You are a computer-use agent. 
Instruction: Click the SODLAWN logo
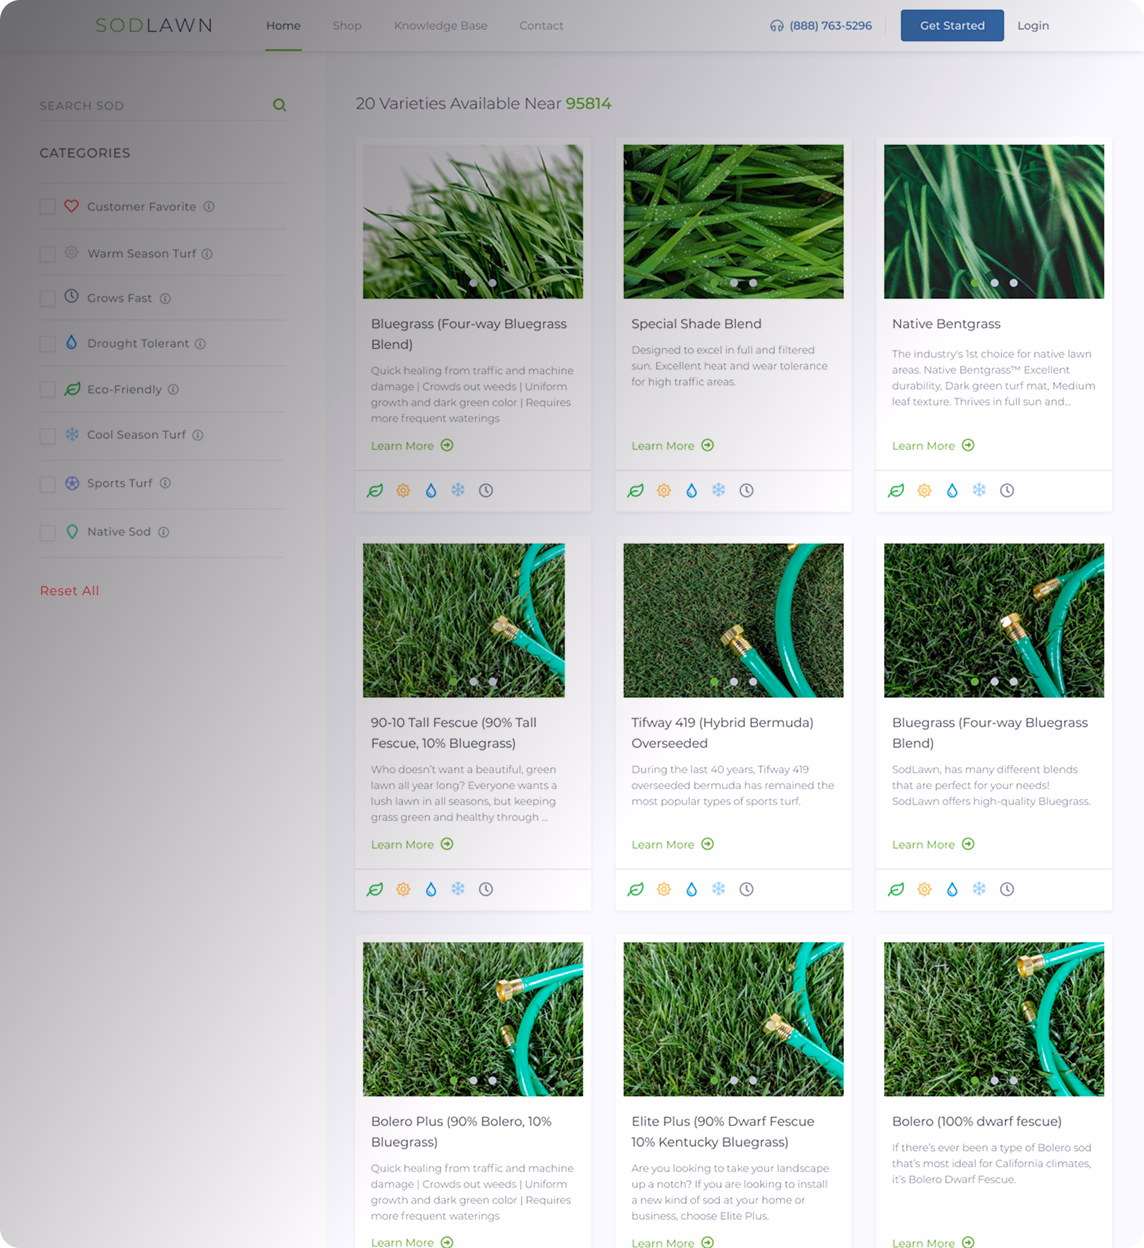154,26
